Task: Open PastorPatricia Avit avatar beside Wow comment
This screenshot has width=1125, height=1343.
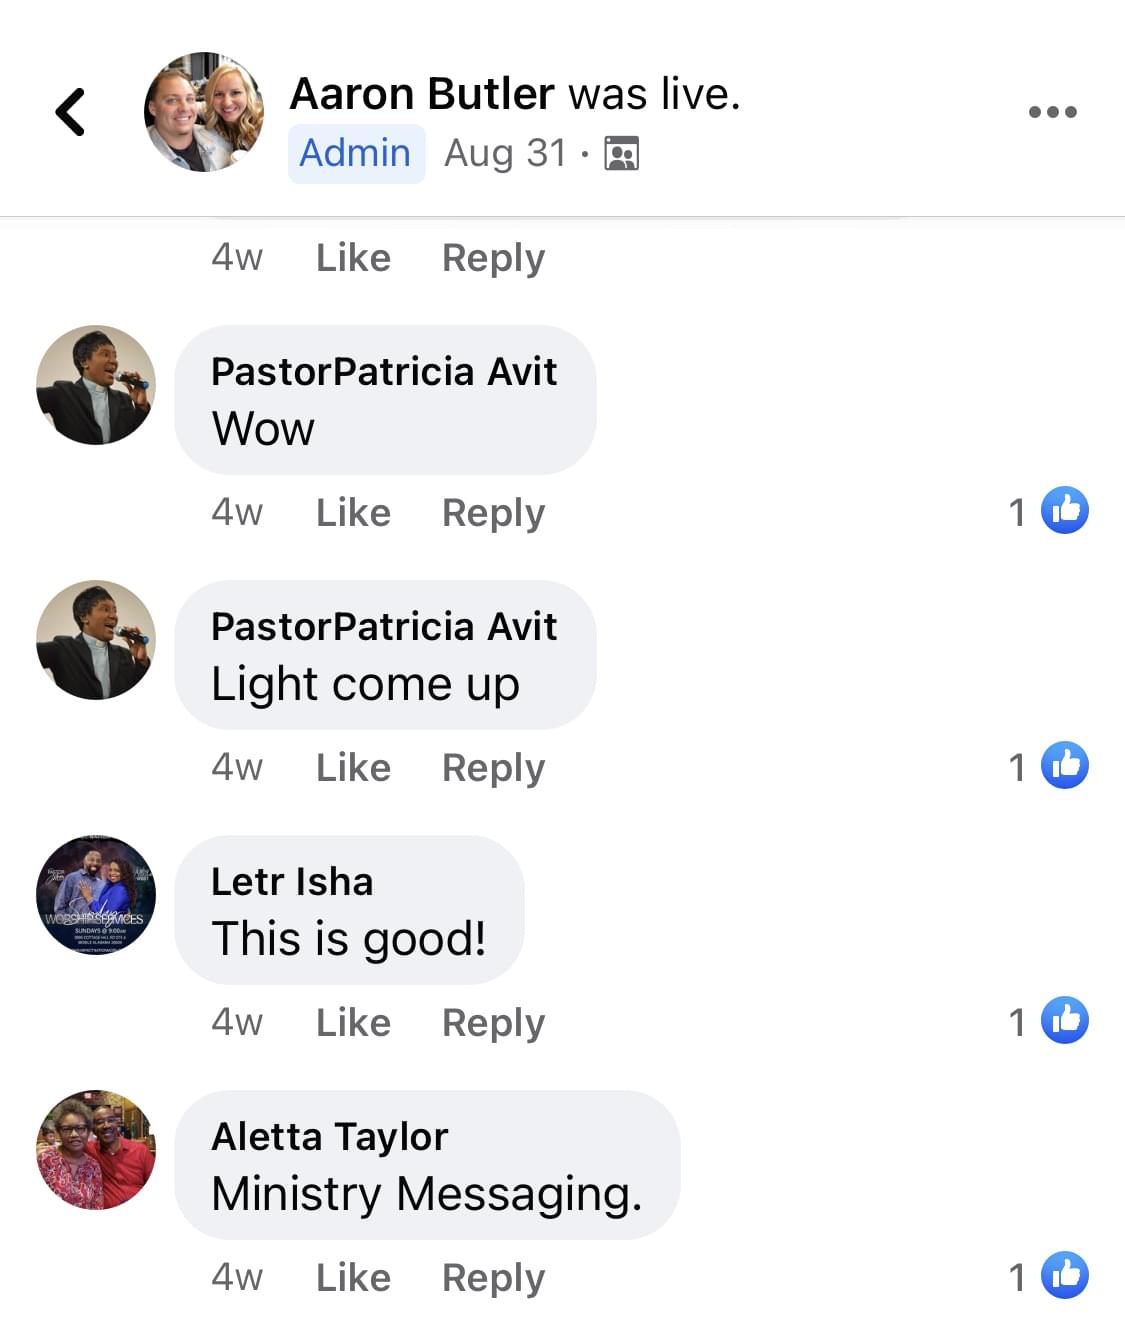Action: (96, 385)
